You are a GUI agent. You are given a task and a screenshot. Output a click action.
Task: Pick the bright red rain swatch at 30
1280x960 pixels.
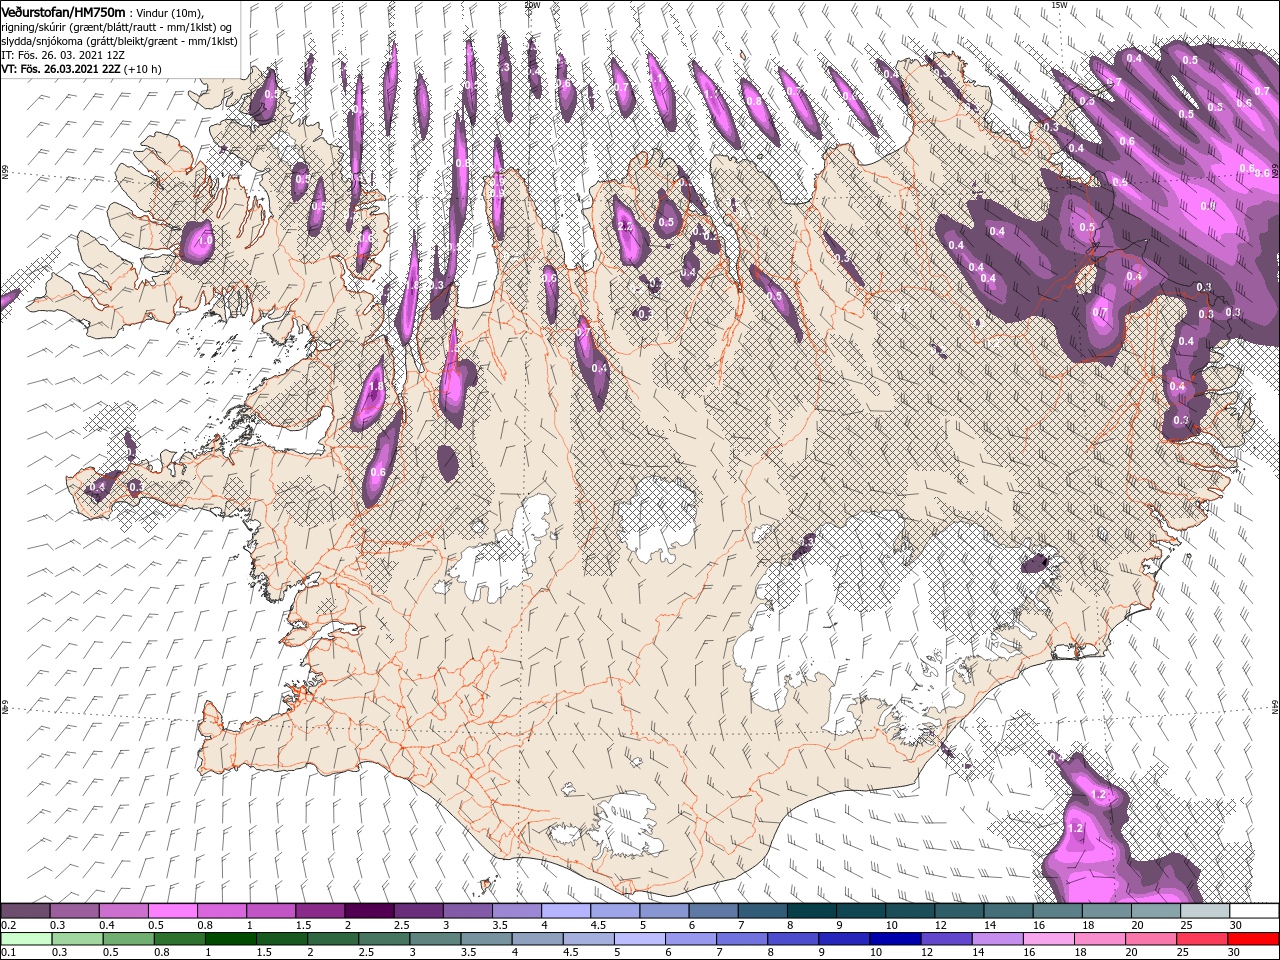tap(1254, 939)
